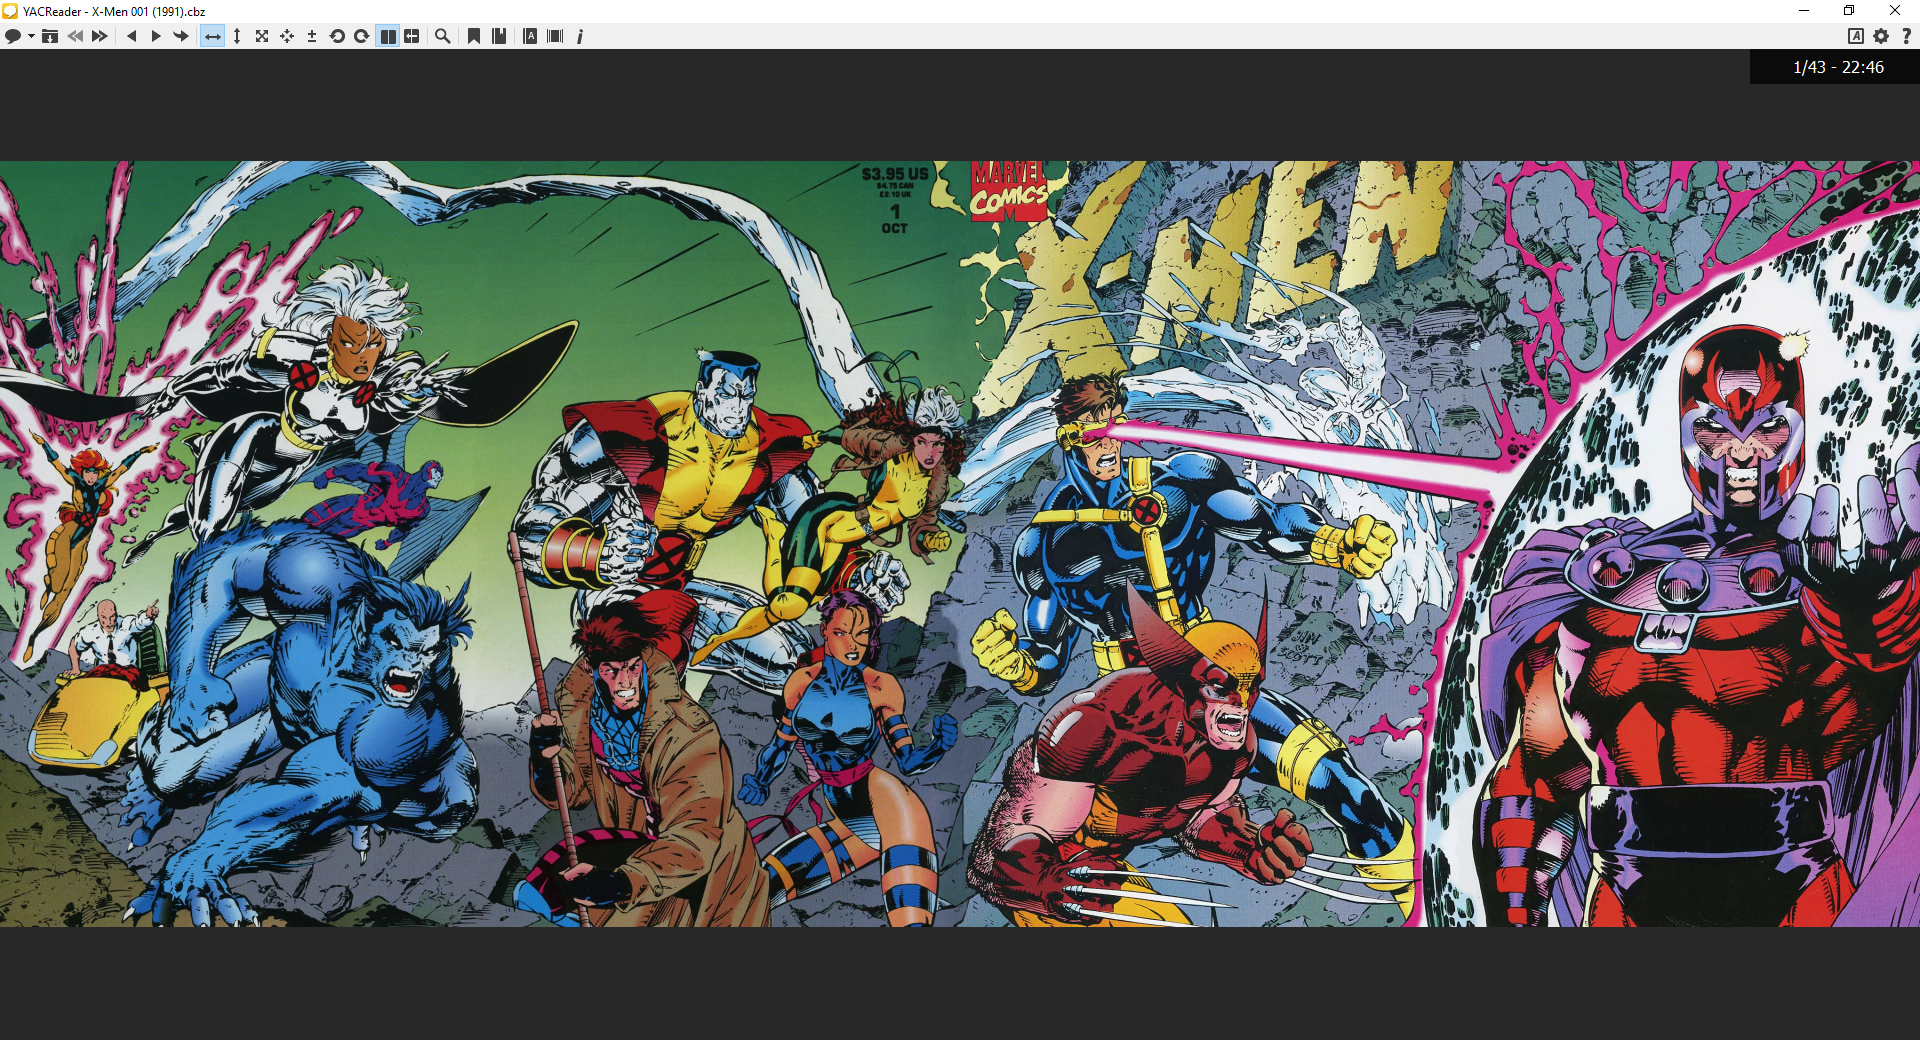Show the magnifying glass
The width and height of the screenshot is (1920, 1040).
pos(442,36)
